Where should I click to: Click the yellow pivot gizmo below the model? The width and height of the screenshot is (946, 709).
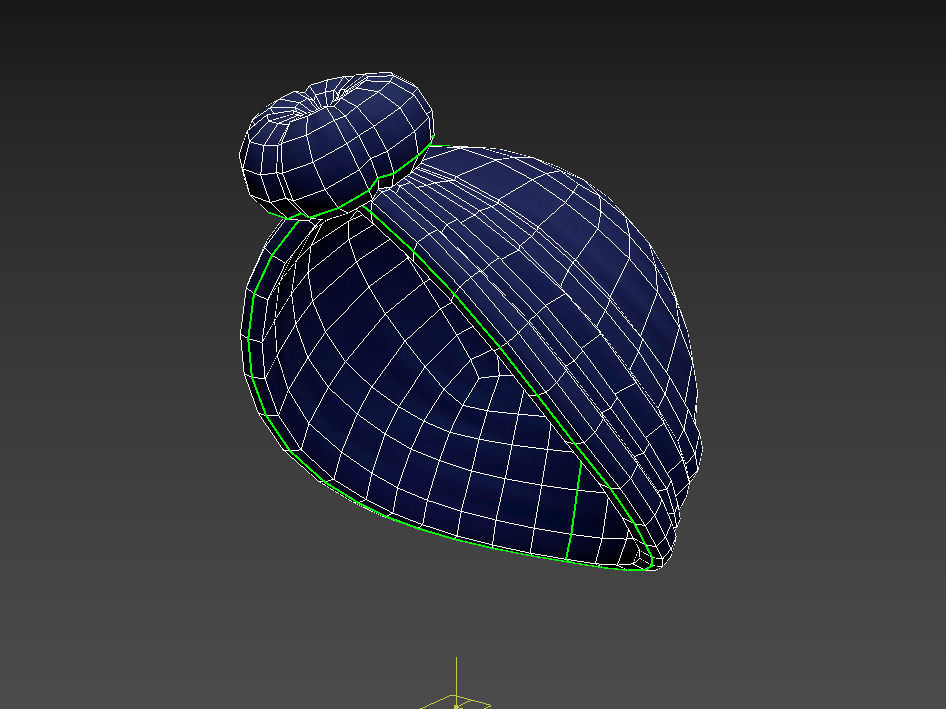point(456,684)
